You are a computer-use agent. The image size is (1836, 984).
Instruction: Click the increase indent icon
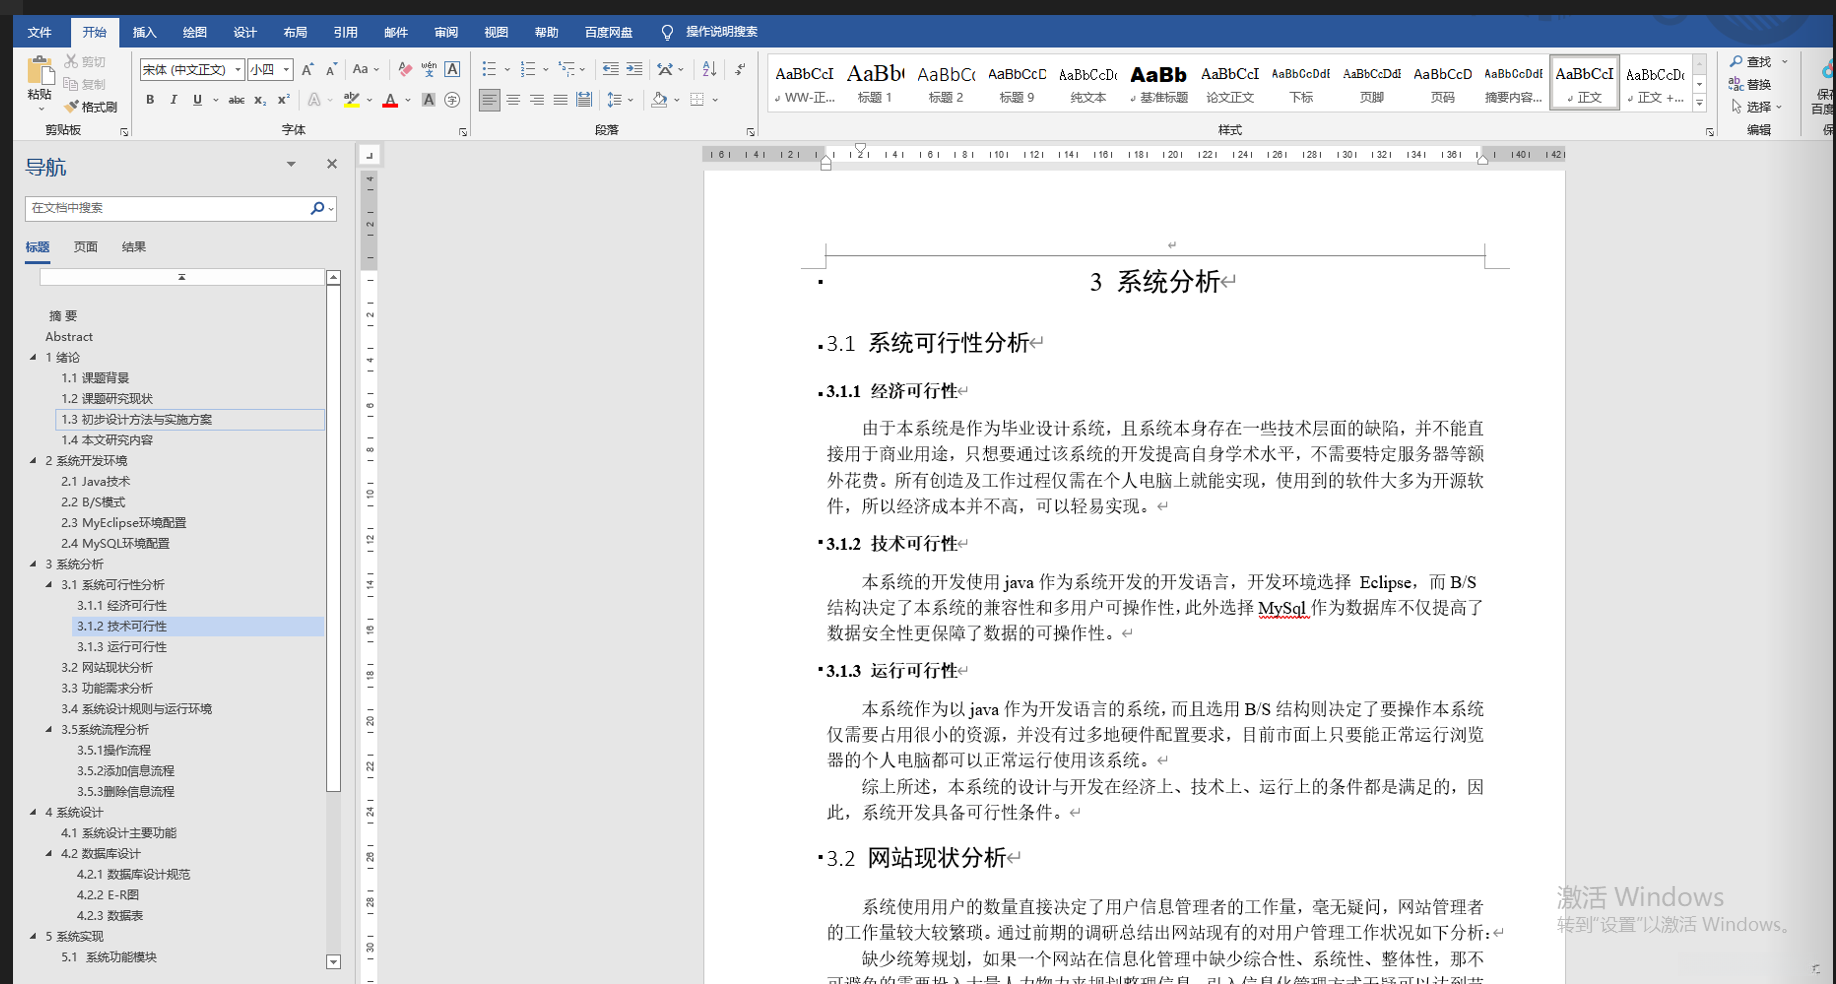[634, 69]
